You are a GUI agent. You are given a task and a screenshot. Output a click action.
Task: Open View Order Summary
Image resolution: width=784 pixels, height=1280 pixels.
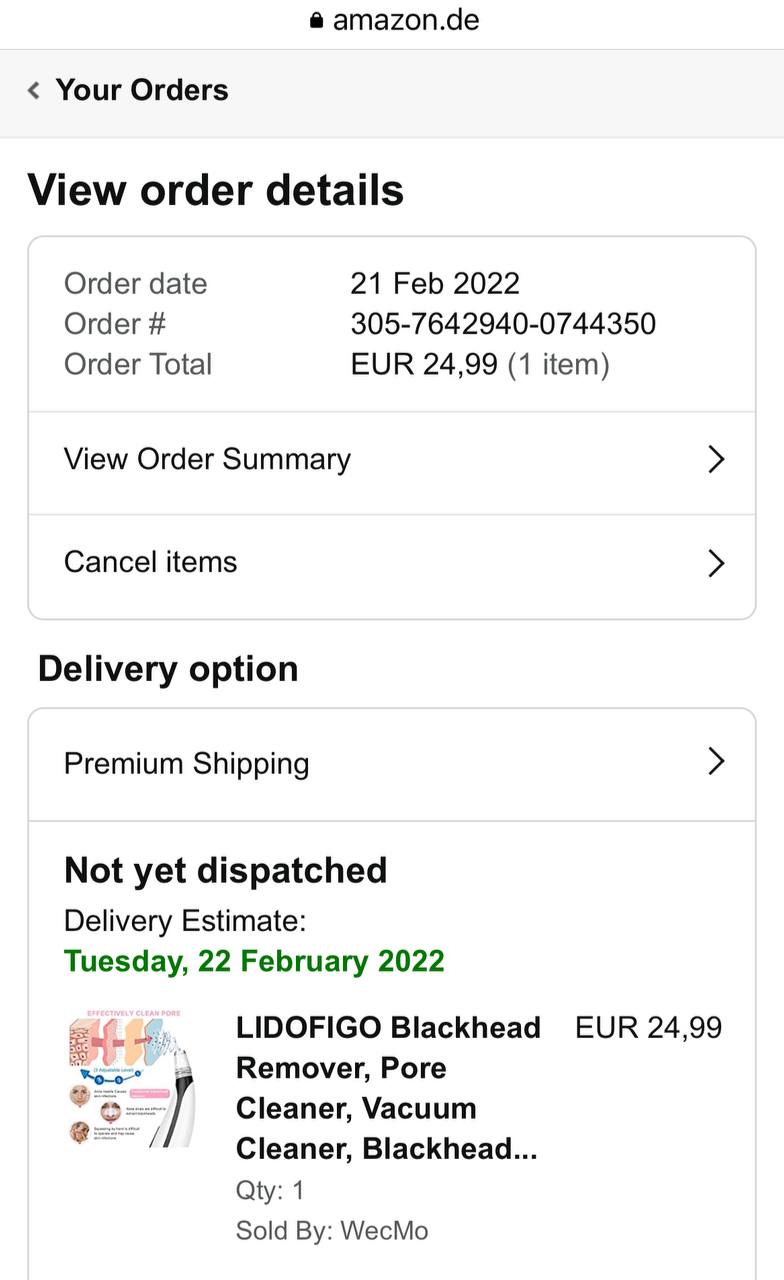point(207,459)
